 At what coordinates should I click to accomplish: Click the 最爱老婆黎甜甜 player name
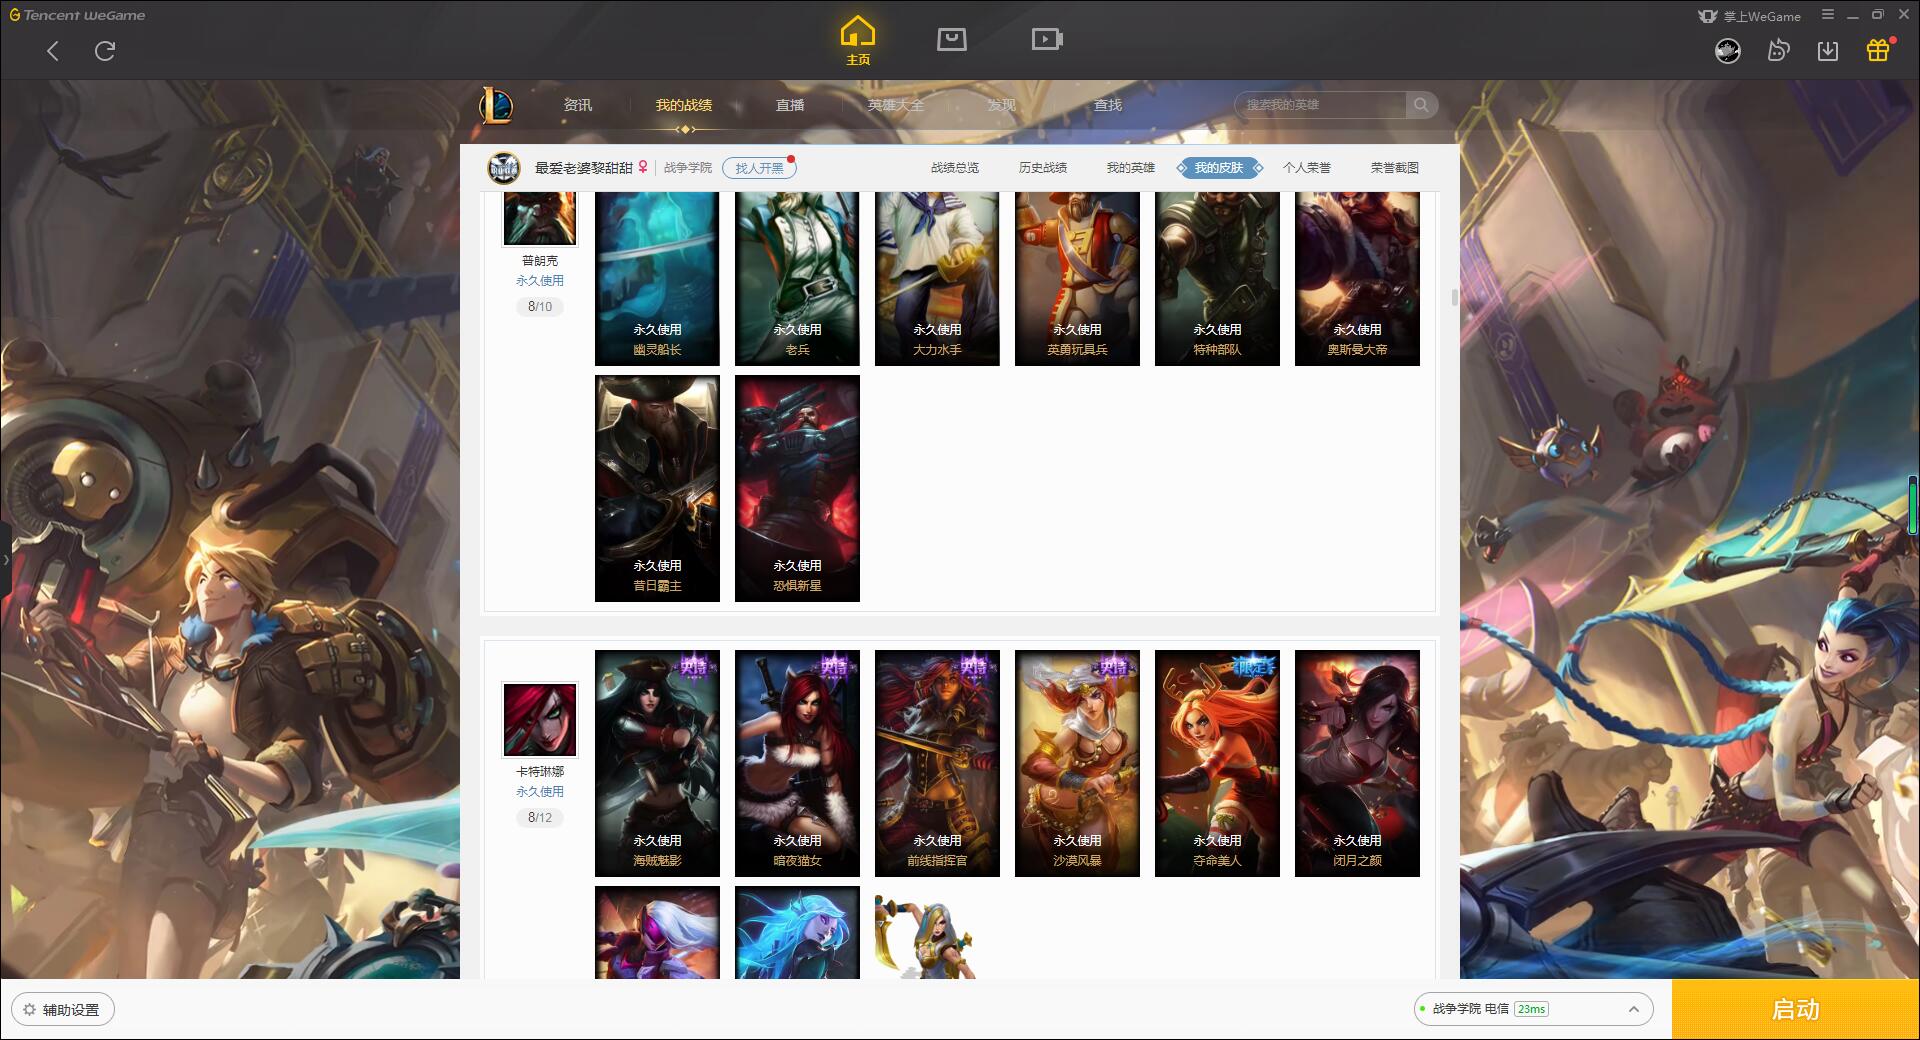583,168
